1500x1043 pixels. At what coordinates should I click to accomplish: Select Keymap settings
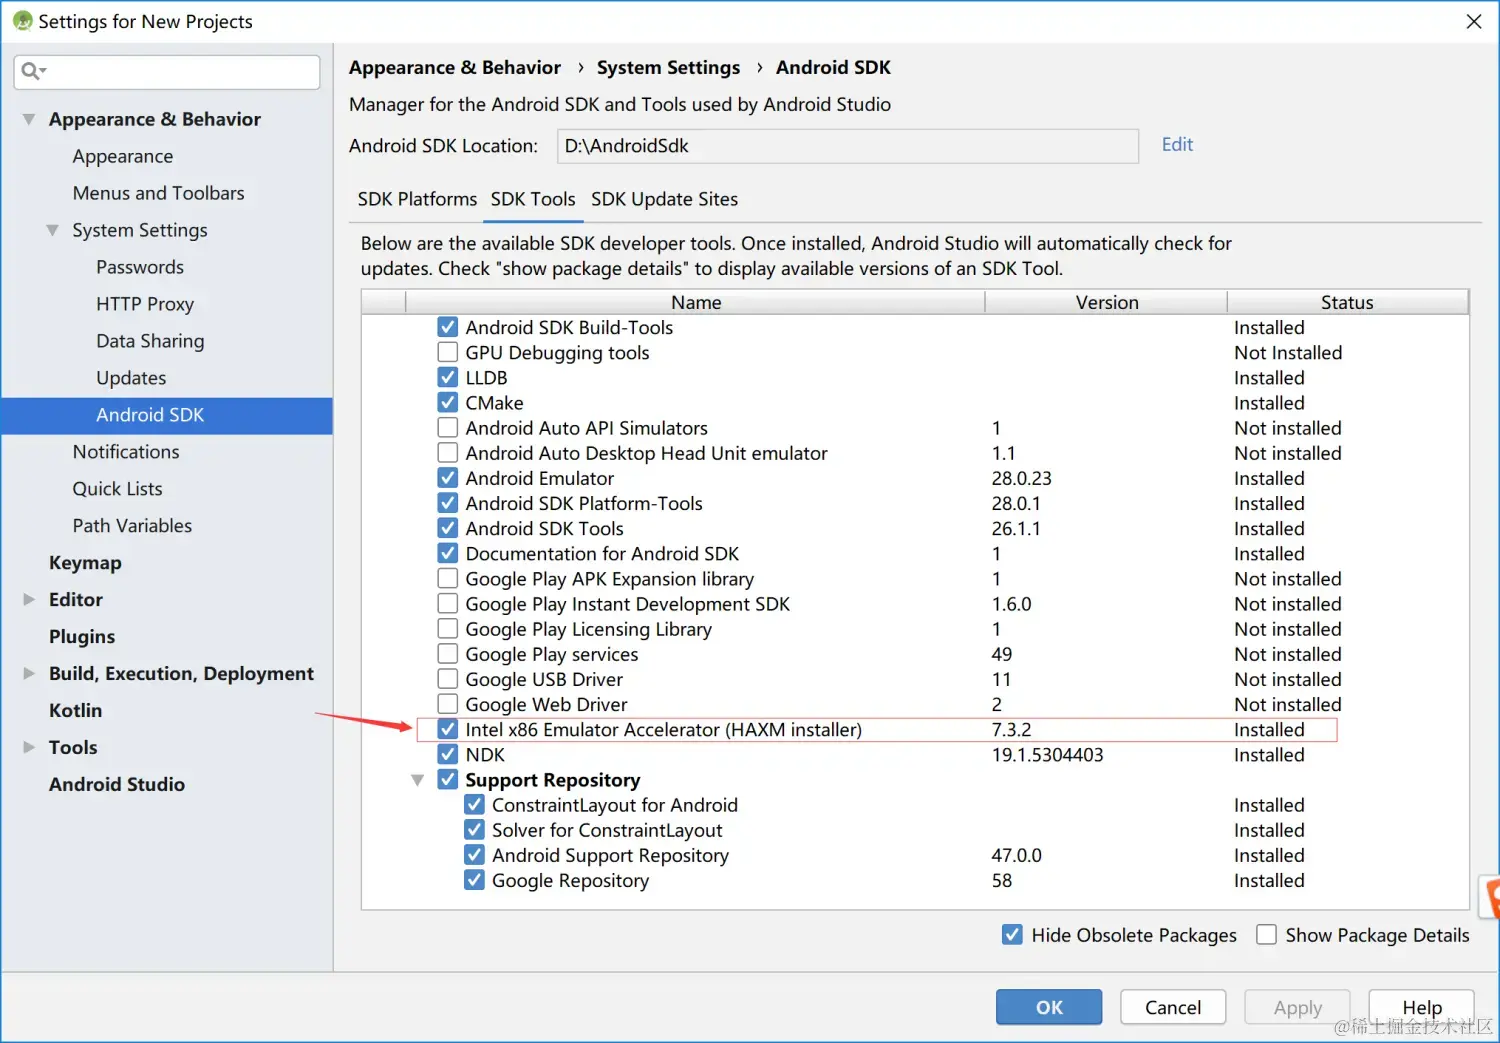point(85,563)
